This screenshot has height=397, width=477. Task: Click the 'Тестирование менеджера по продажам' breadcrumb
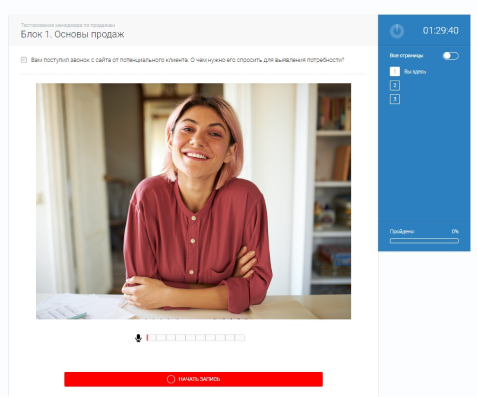(x=68, y=25)
